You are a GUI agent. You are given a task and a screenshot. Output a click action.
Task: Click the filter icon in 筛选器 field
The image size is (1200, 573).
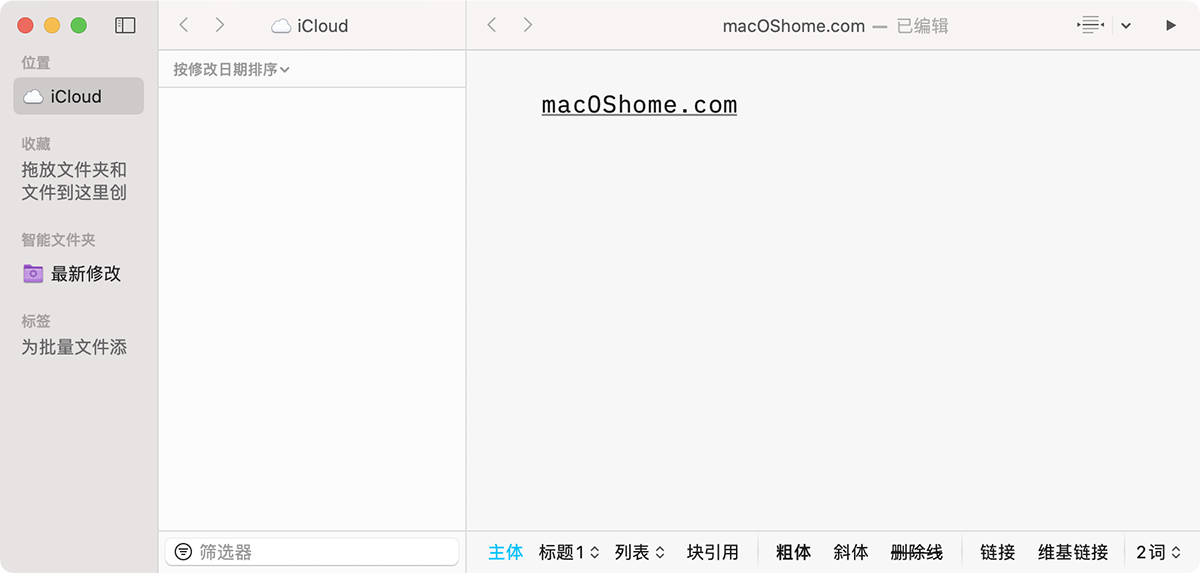pyautogui.click(x=183, y=552)
